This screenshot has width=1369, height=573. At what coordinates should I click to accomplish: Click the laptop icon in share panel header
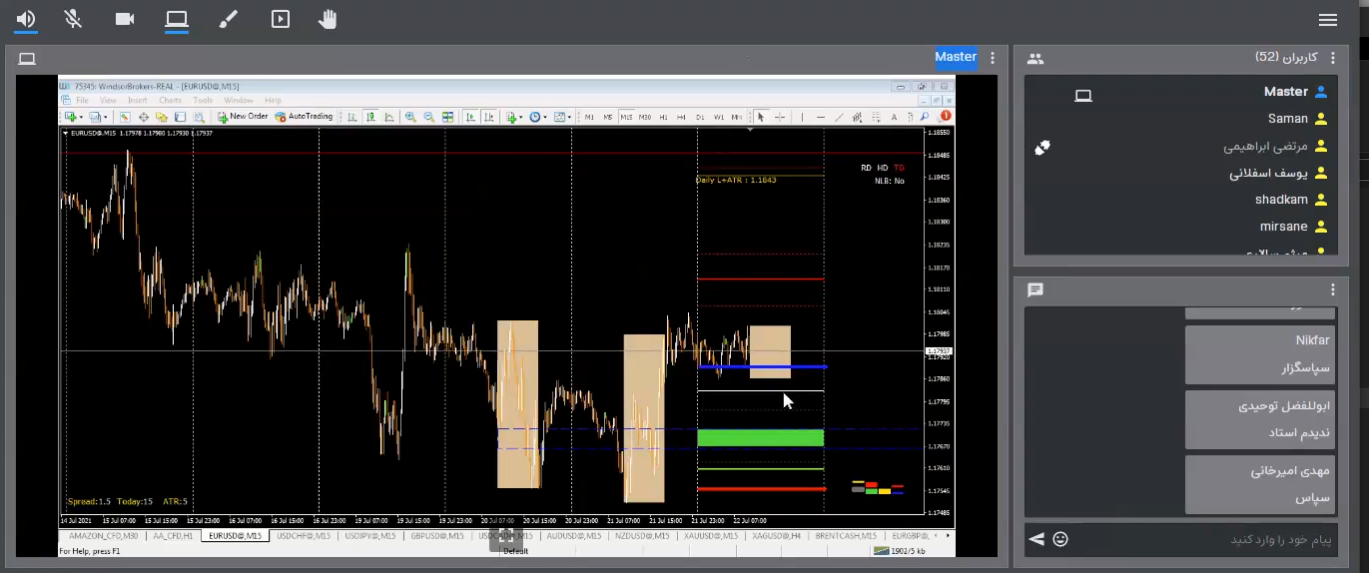[27, 59]
